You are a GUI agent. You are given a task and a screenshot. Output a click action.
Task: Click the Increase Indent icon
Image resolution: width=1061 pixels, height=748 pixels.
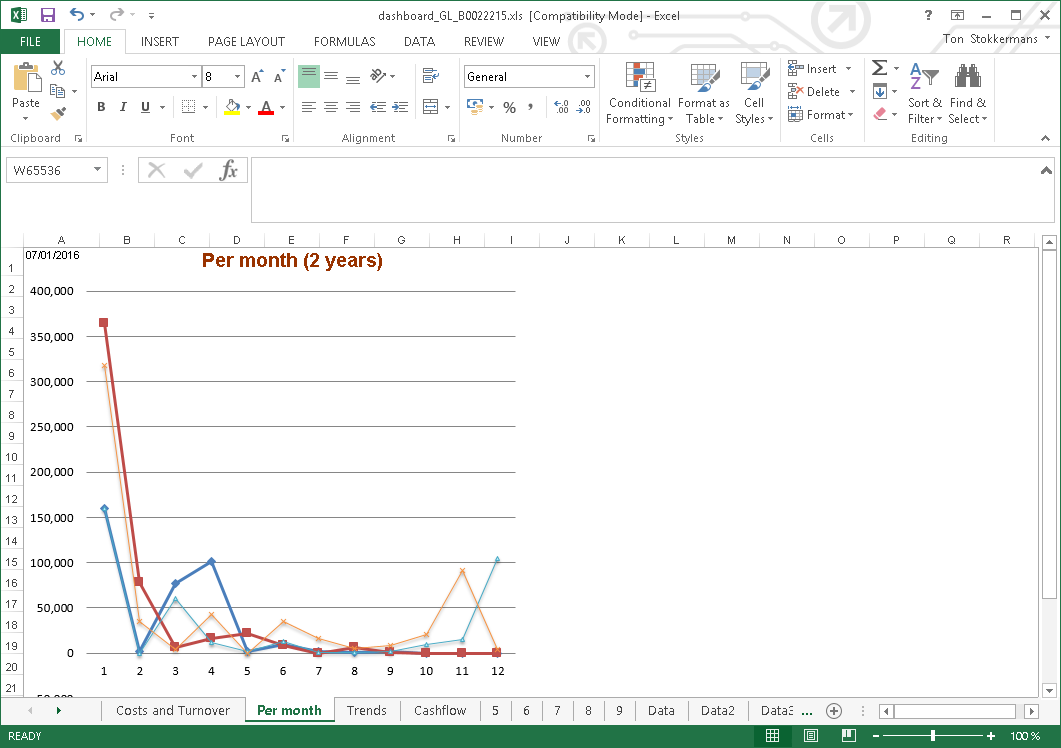(x=401, y=107)
